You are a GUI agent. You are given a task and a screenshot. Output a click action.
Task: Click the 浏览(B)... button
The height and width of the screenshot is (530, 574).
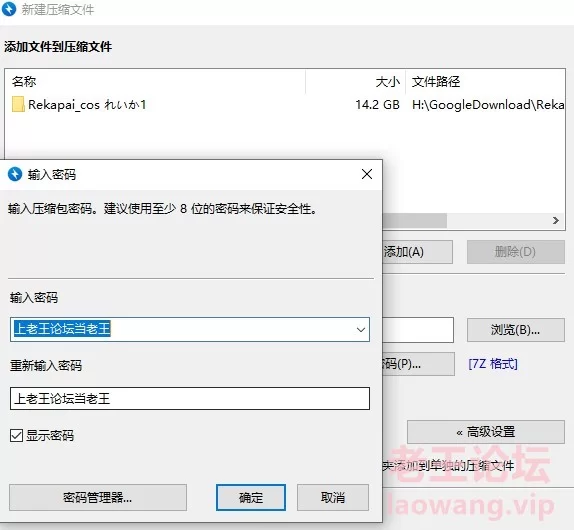tap(515, 330)
